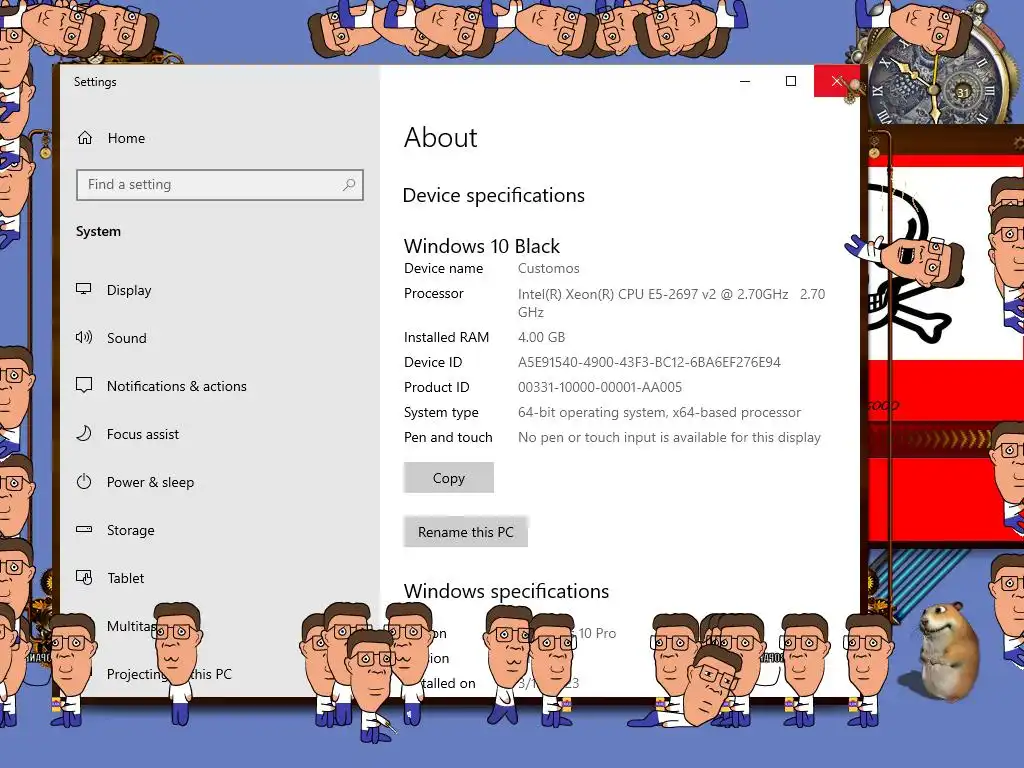Click the Sound speaker icon

[x=84, y=338]
